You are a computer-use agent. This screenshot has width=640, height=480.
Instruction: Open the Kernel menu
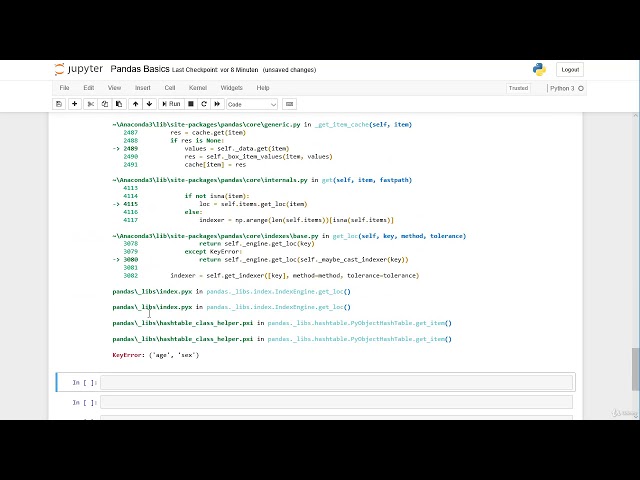pyautogui.click(x=197, y=88)
